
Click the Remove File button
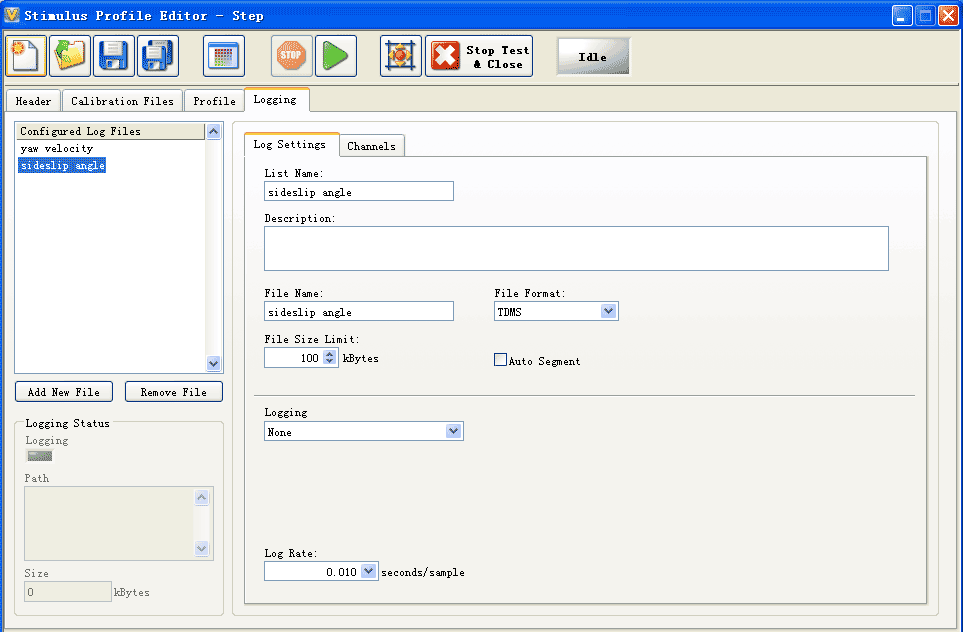point(173,392)
